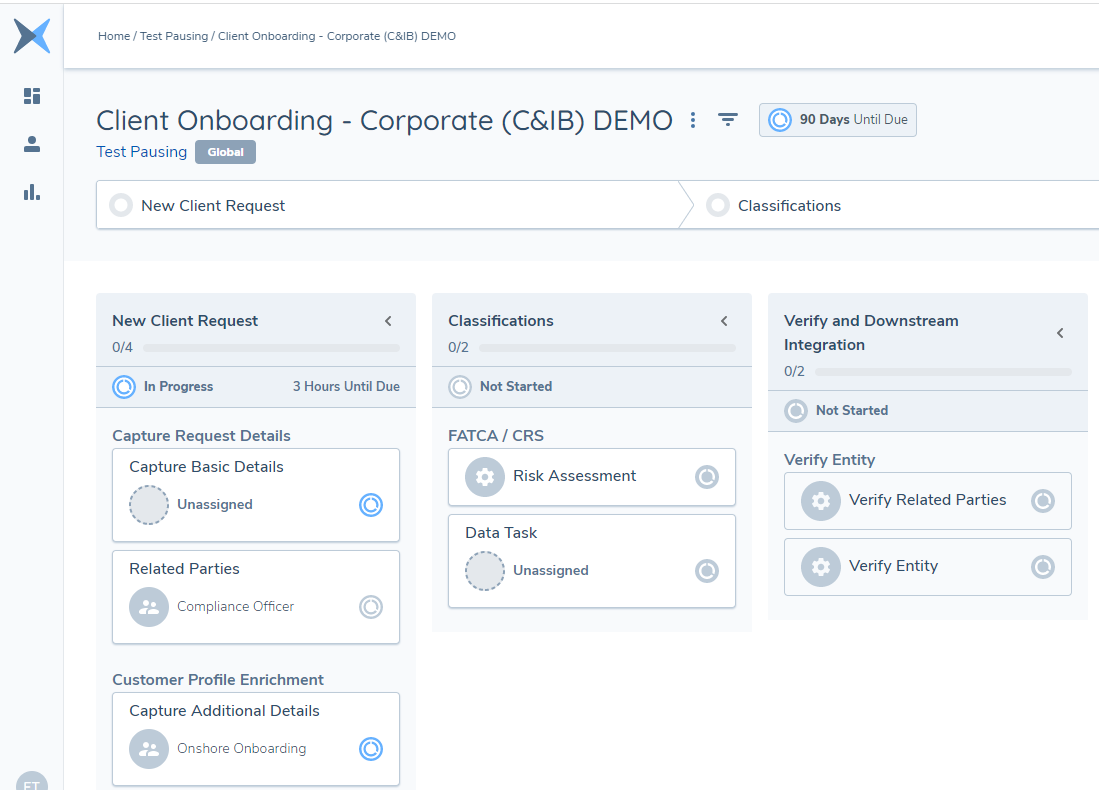
Task: Select the New Client Request stage step
Action: coord(390,205)
